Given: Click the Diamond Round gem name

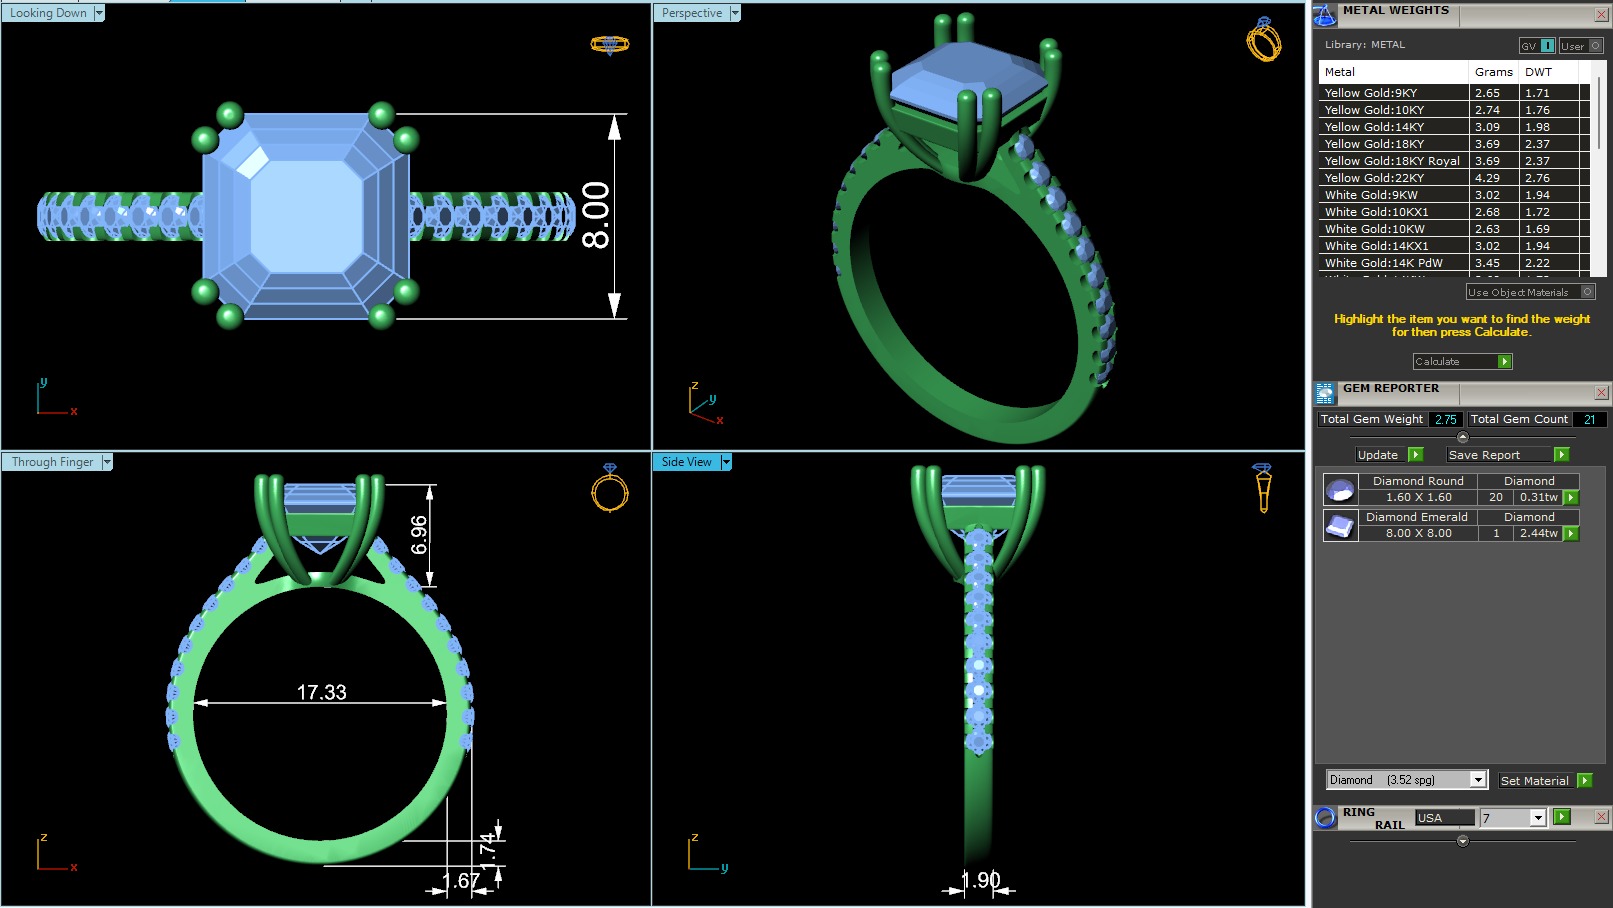Looking at the screenshot, I should point(1418,481).
